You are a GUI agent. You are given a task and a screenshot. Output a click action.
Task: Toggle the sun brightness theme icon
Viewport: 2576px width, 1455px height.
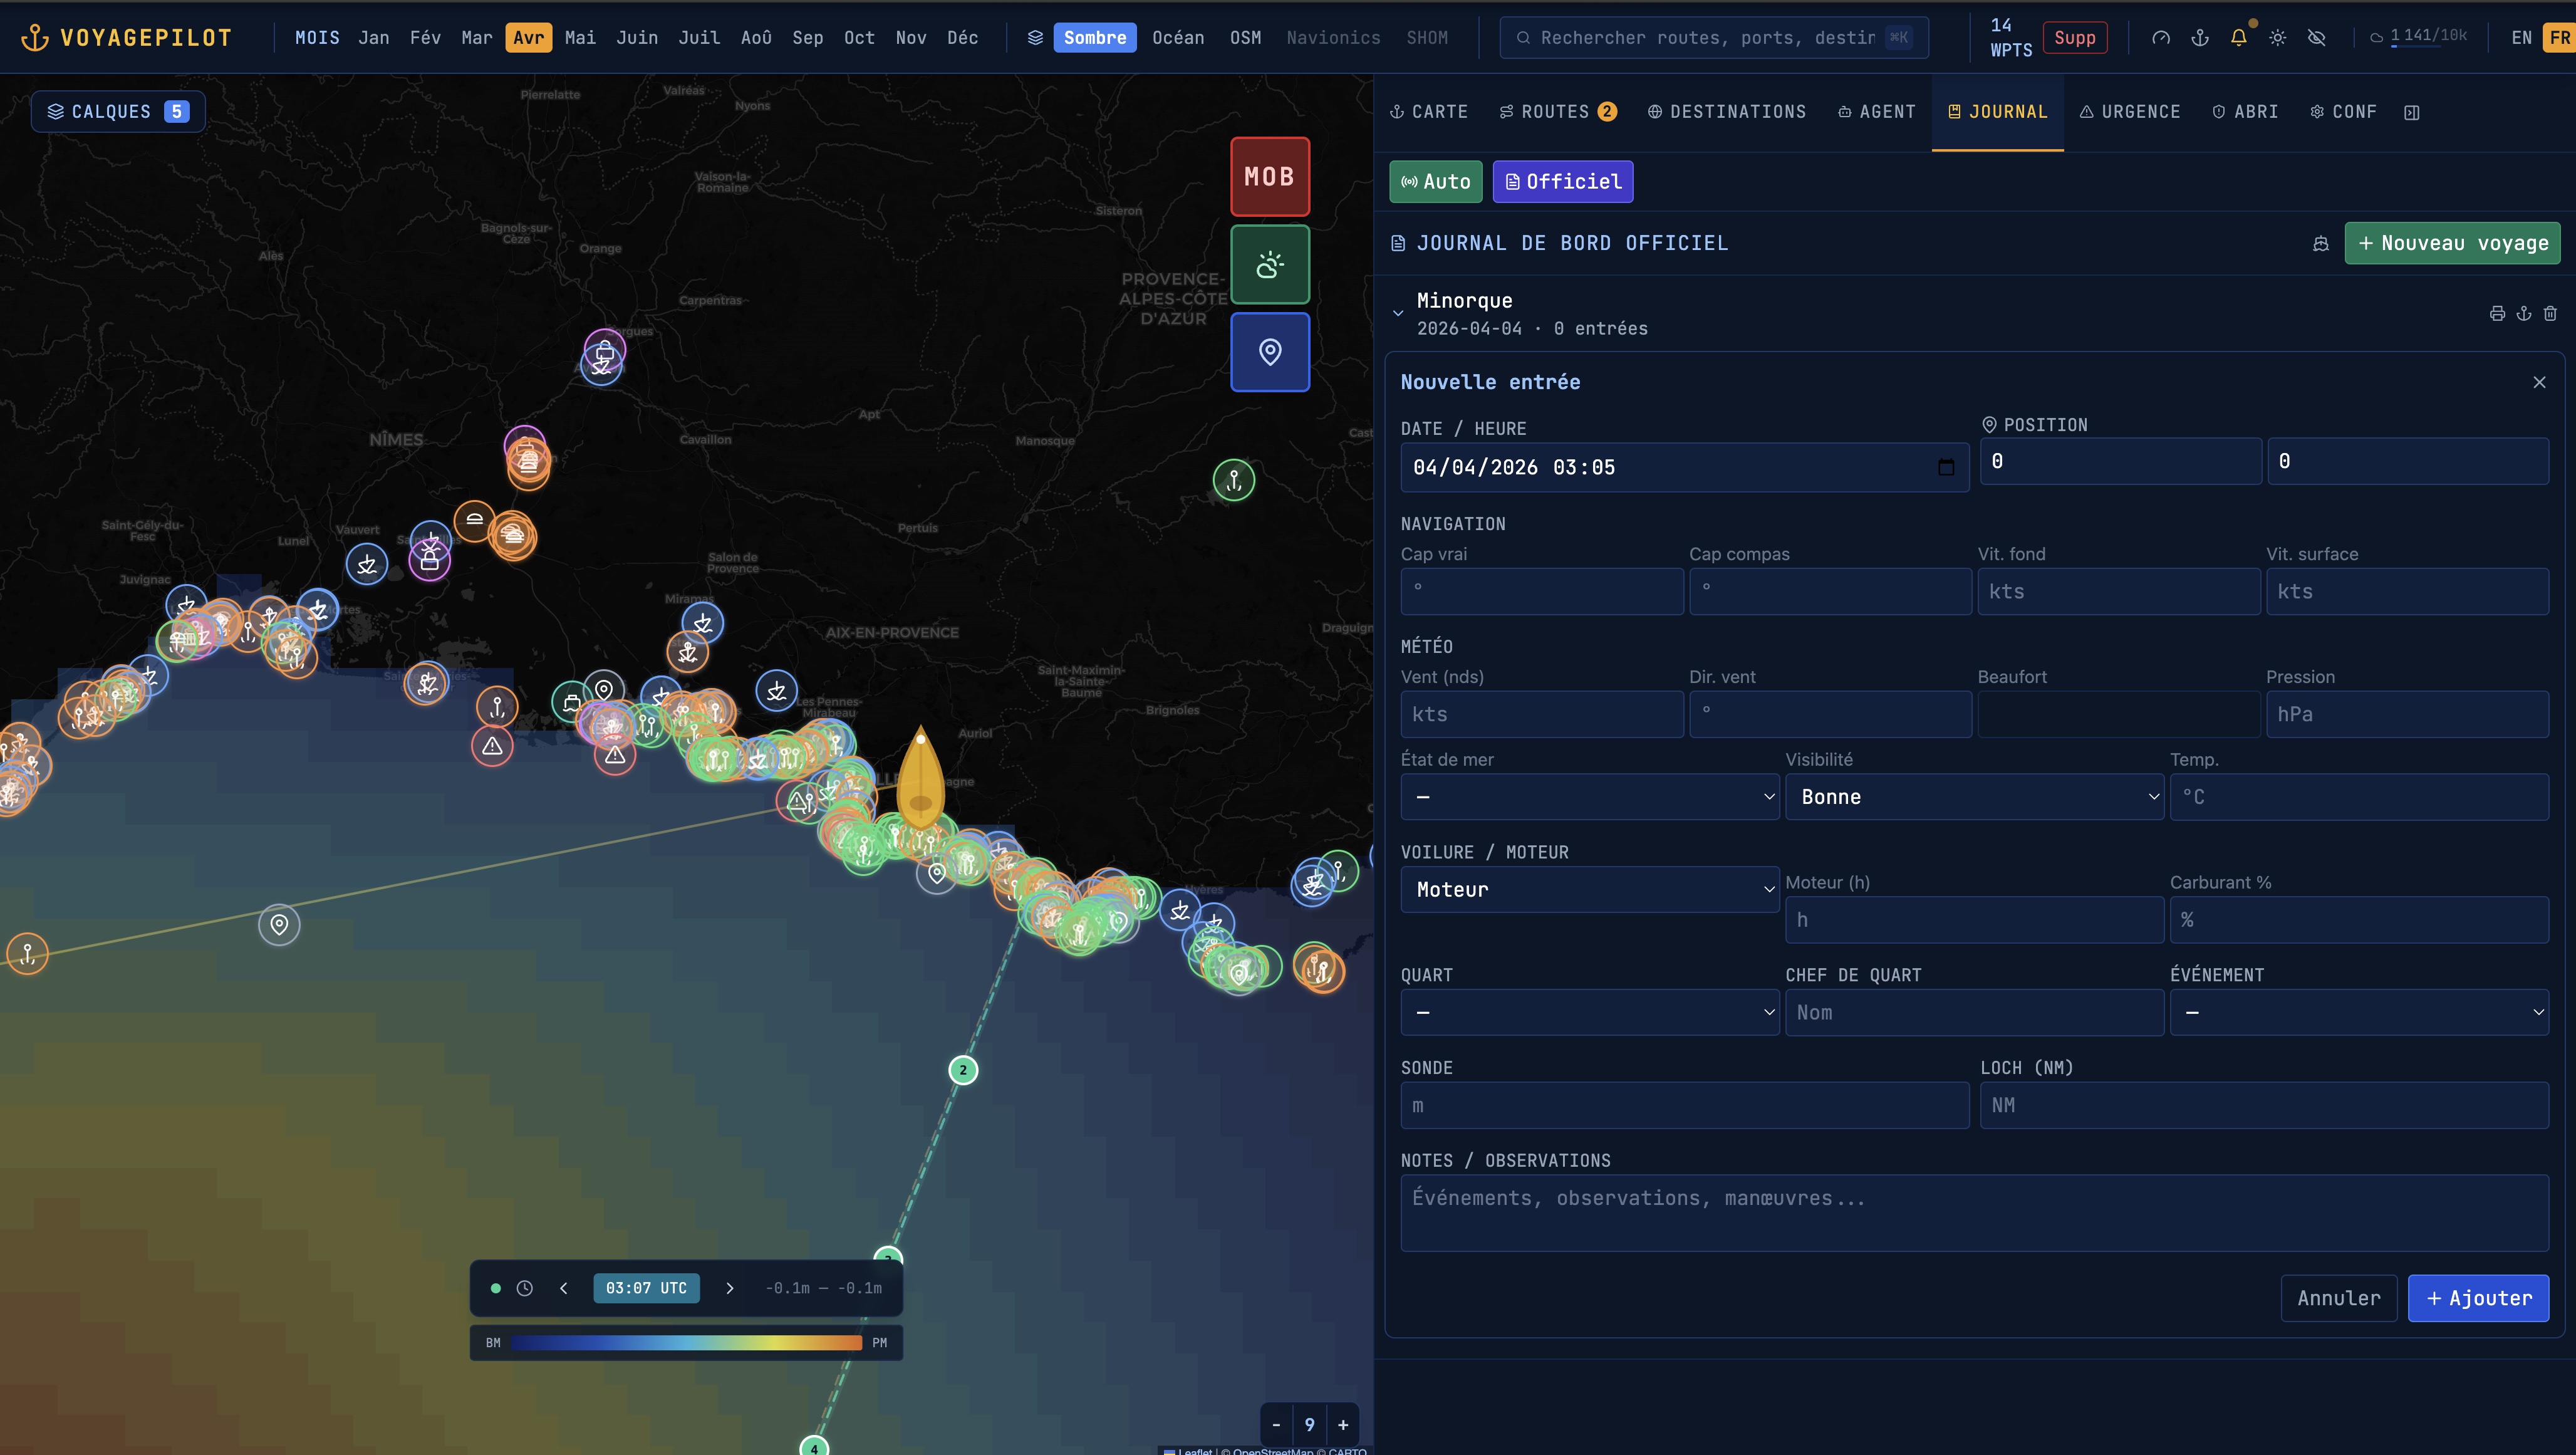(x=2277, y=38)
